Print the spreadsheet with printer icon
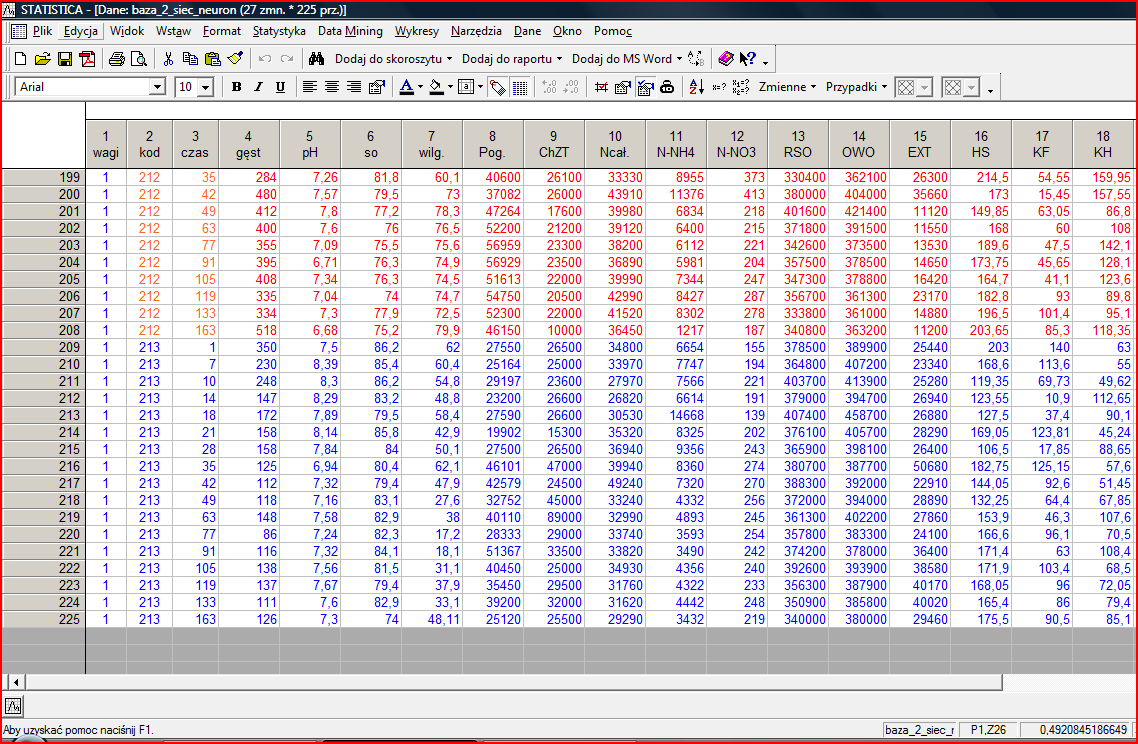Screen dimensions: 1138x744 click(116, 59)
